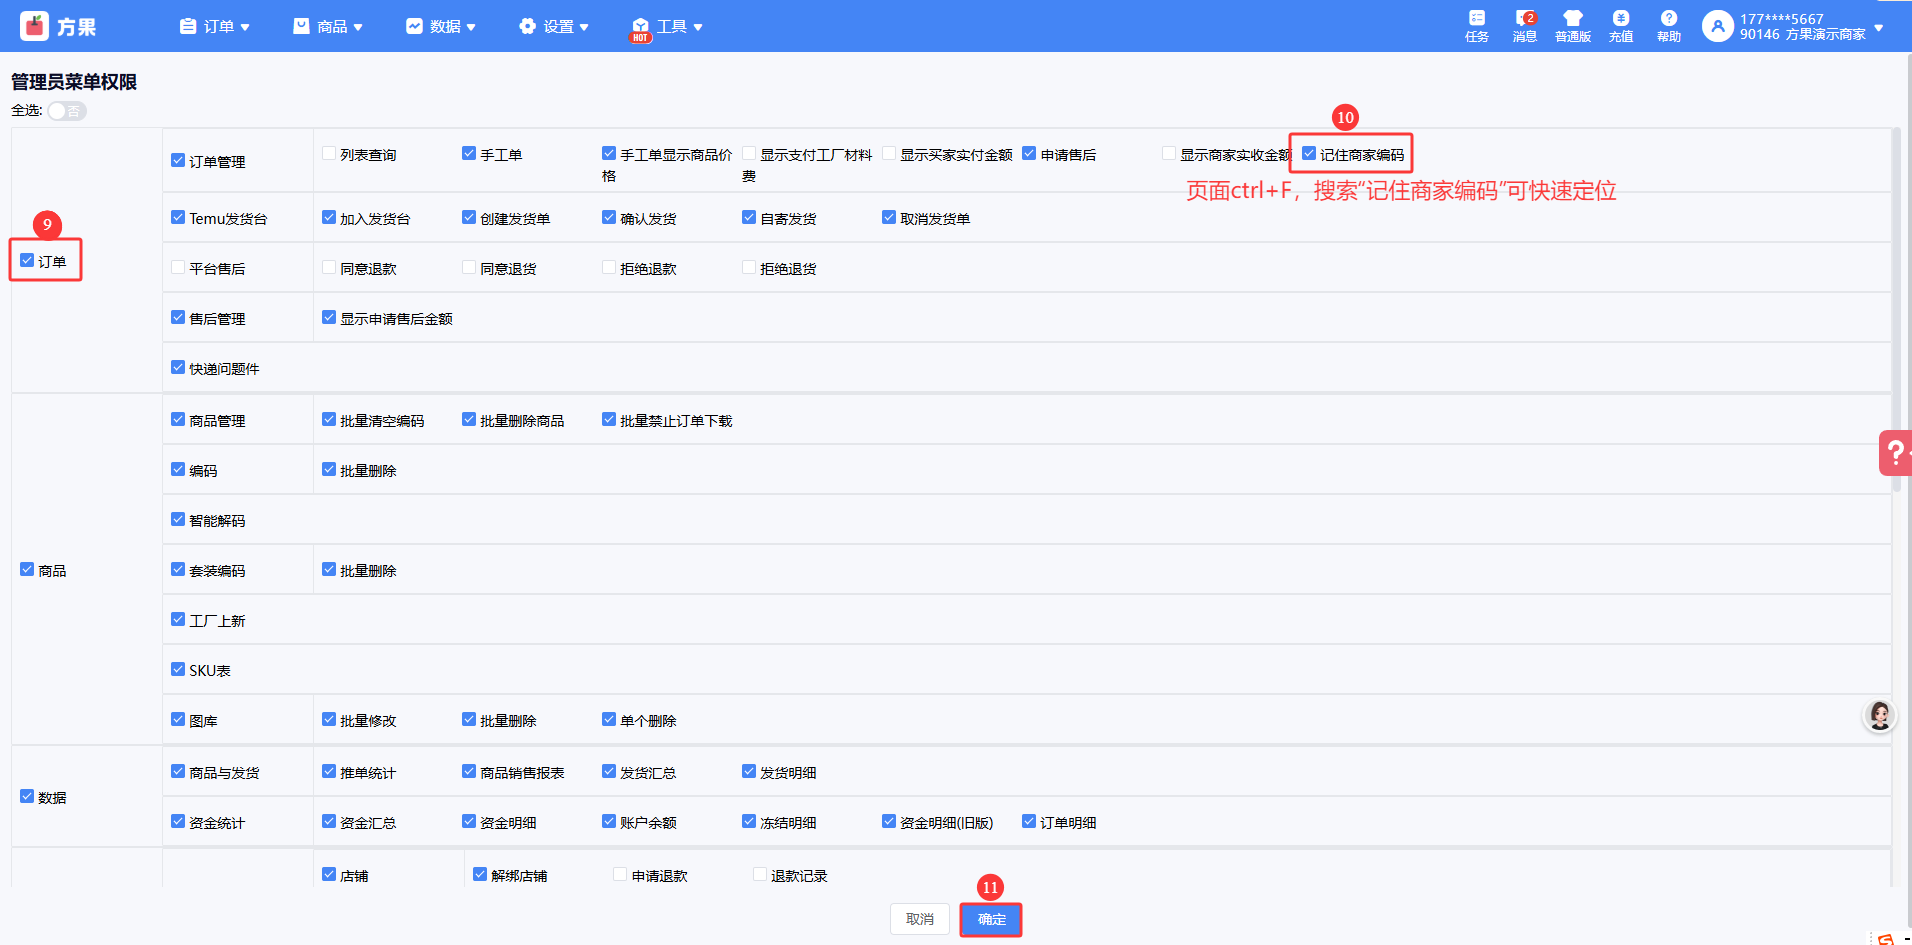Enable the 列表查询 checkbox
The width and height of the screenshot is (1912, 945).
coord(329,154)
